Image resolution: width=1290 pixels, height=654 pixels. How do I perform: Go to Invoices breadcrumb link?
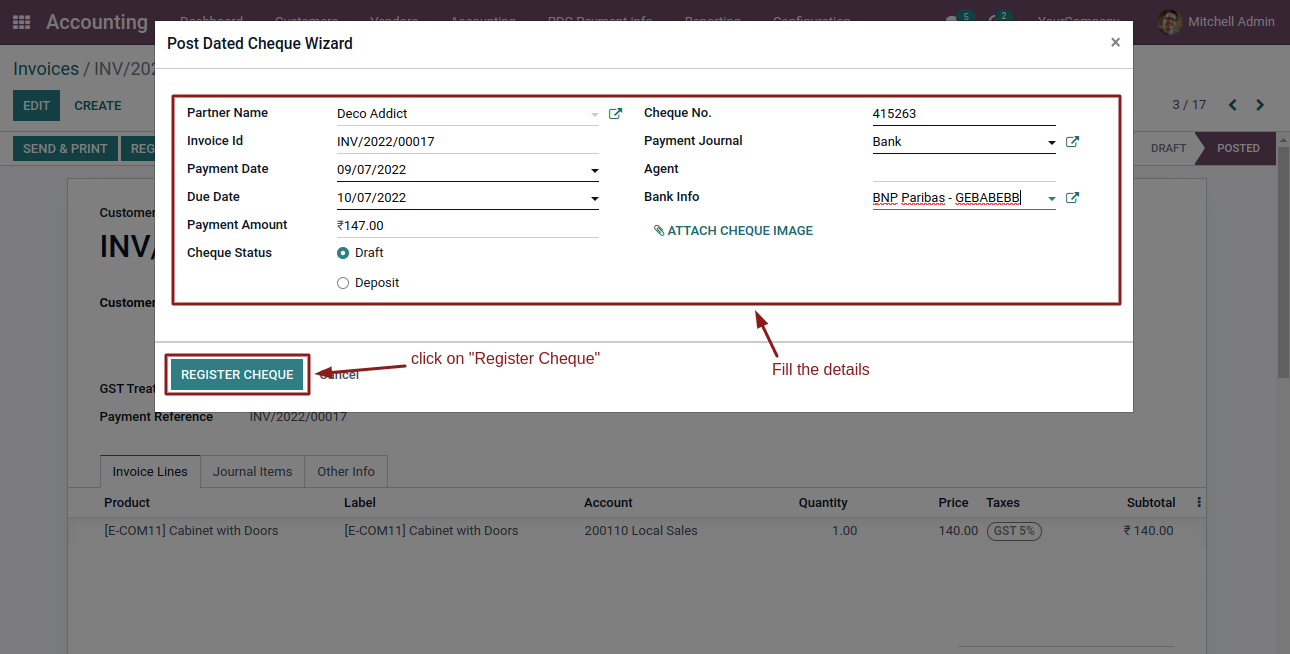coord(46,69)
